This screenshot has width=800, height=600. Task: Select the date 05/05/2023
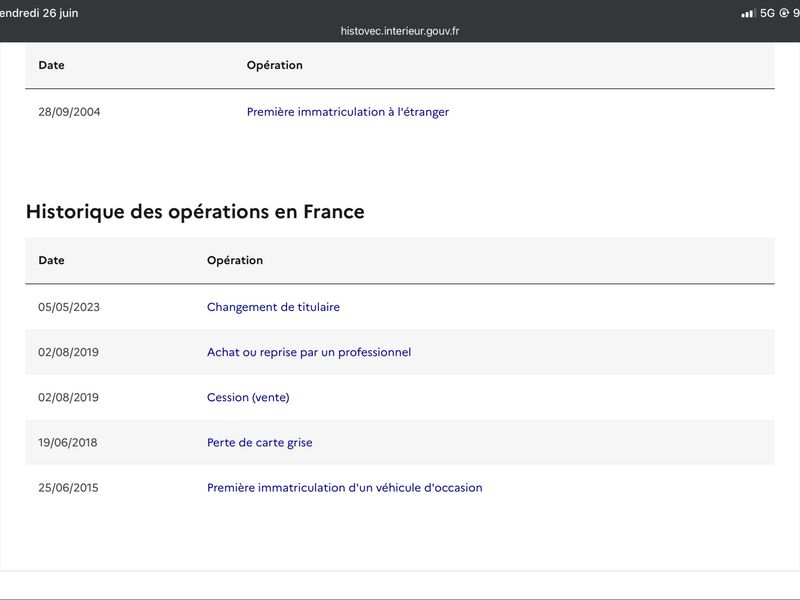69,307
